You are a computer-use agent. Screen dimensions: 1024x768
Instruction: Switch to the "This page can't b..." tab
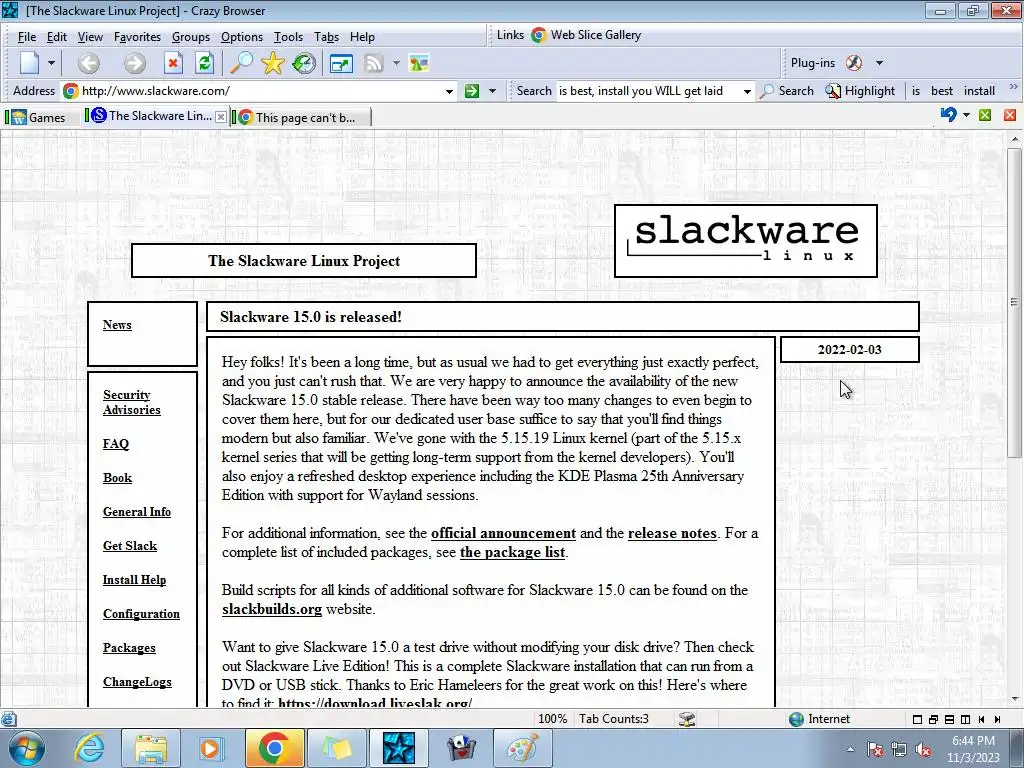tap(301, 118)
